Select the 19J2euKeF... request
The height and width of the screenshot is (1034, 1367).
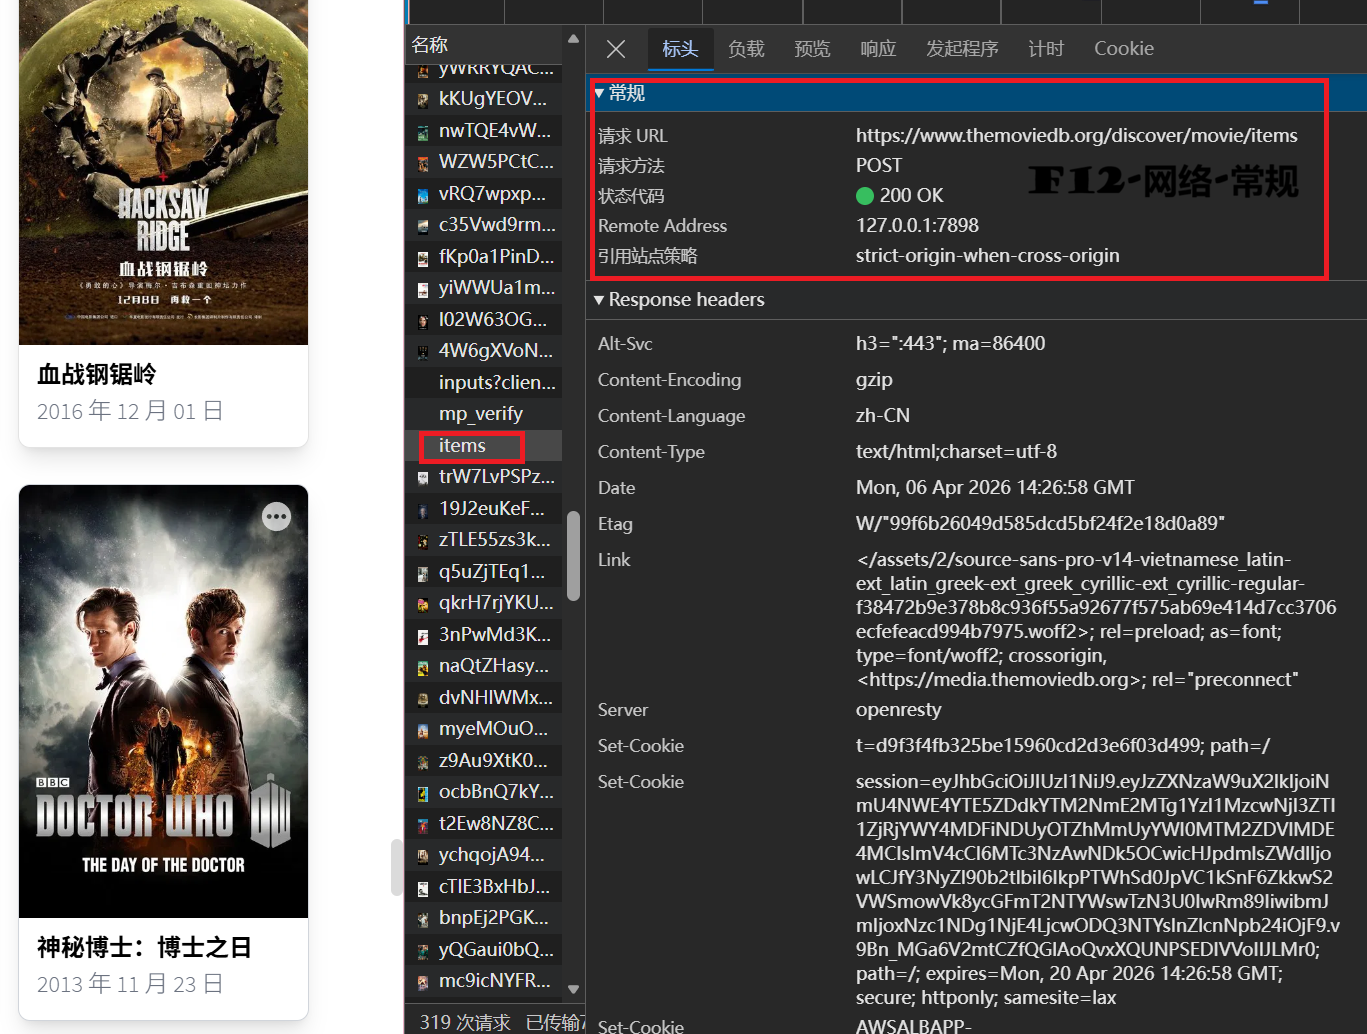pyautogui.click(x=484, y=508)
